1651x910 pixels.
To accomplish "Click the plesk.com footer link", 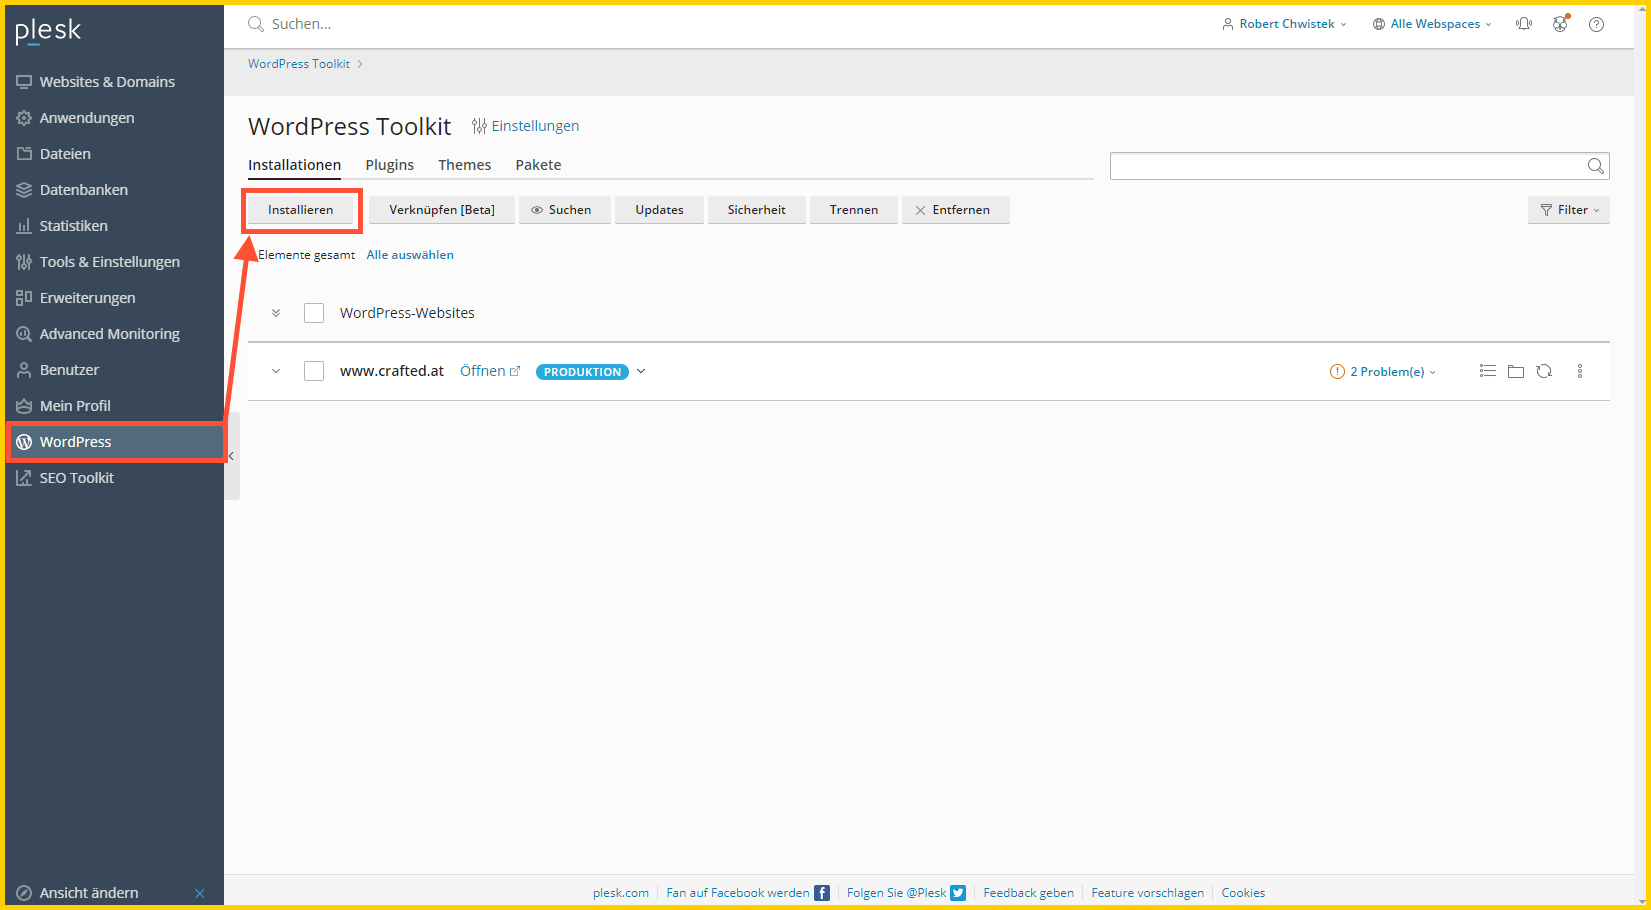I will 621,893.
